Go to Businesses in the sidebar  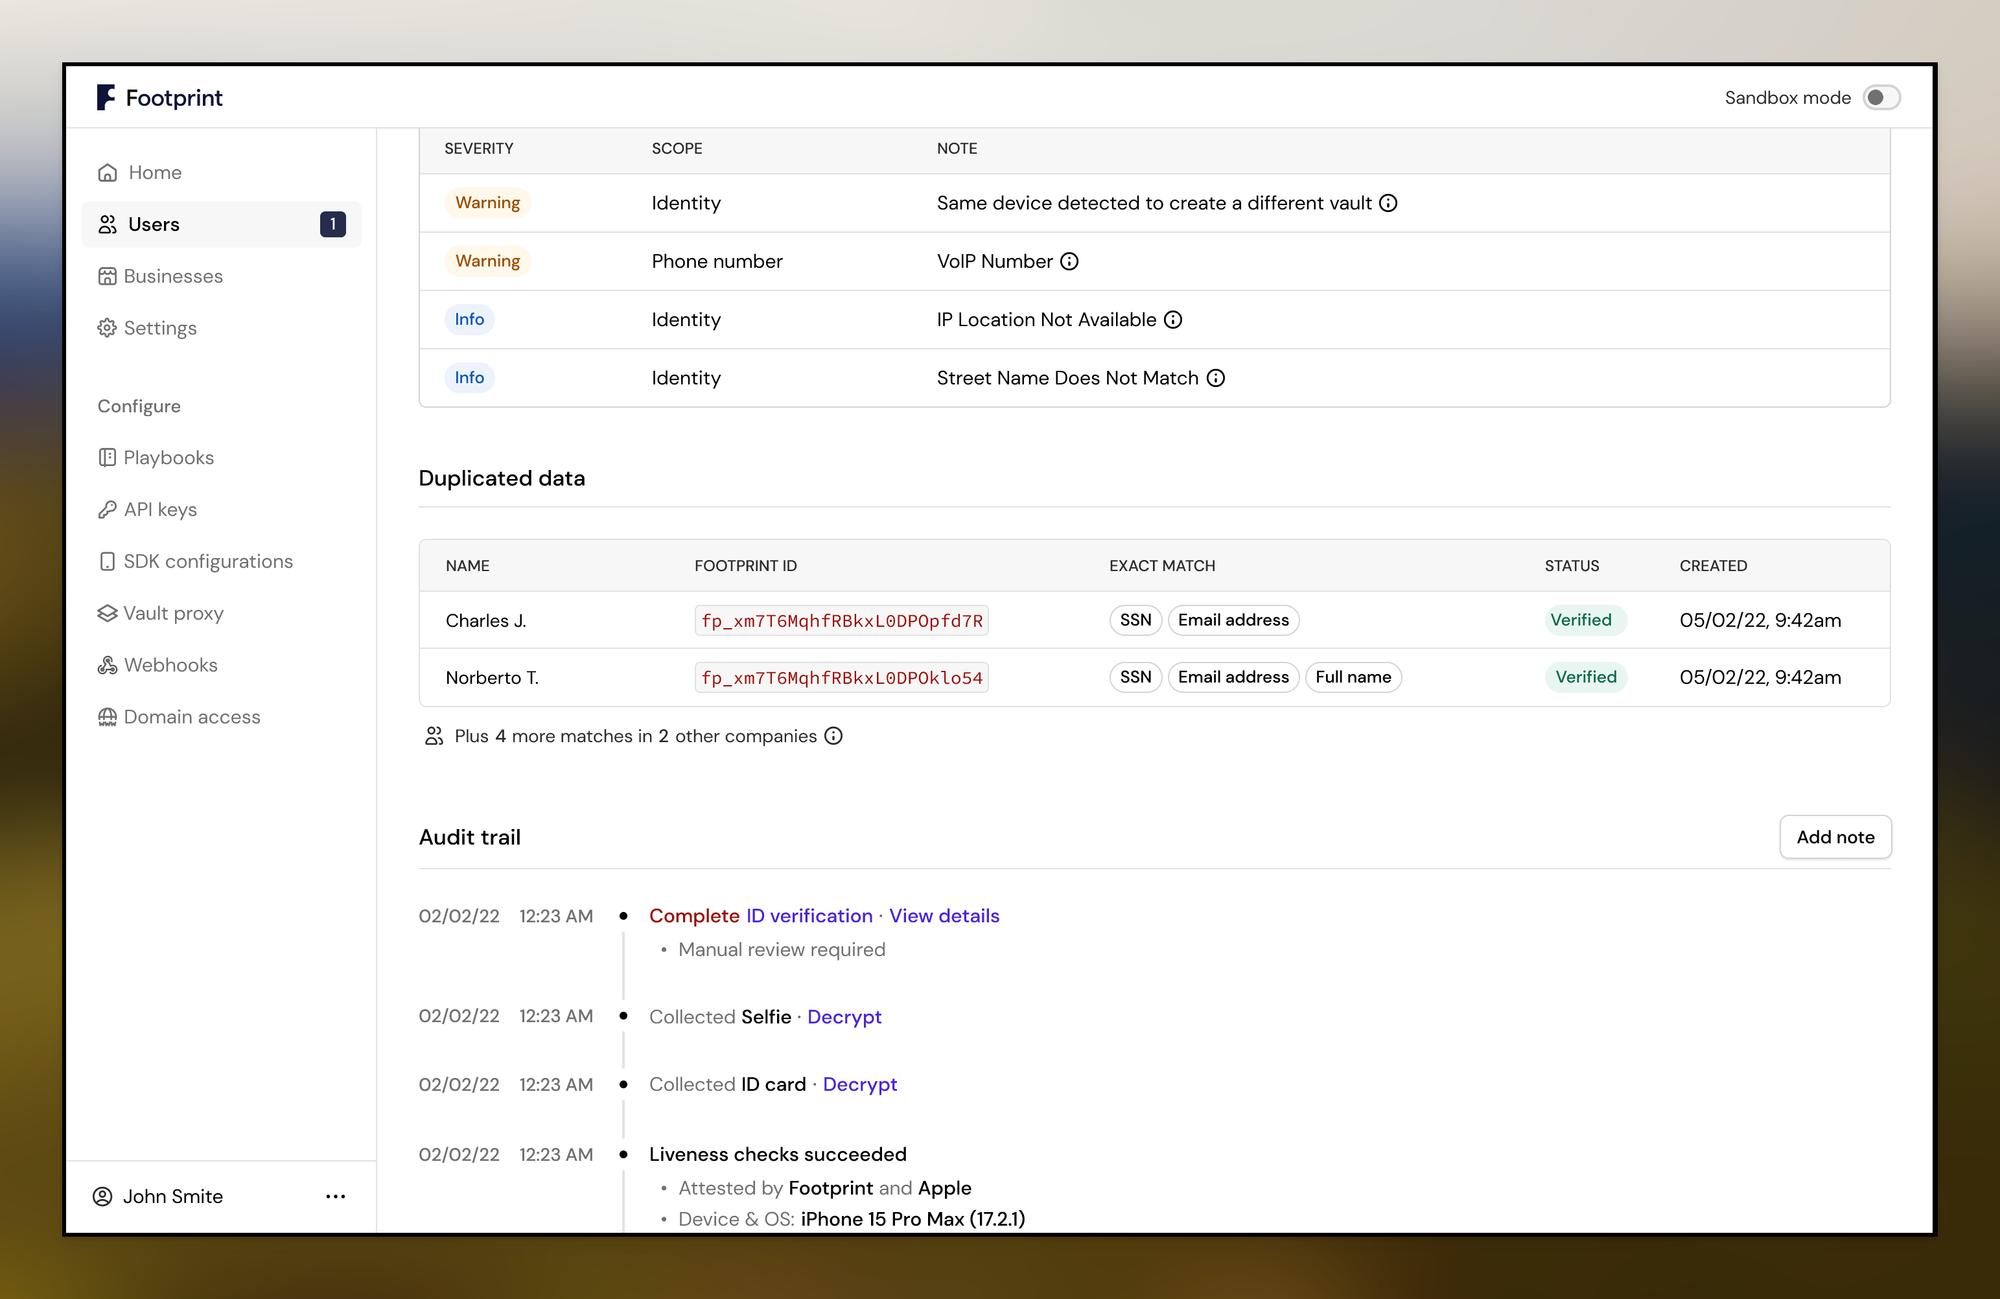point(172,276)
